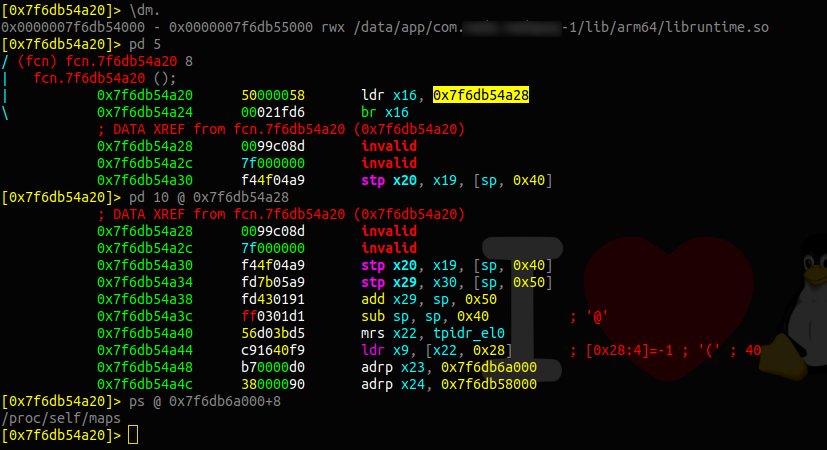Screen dimensions: 827x450
Task: Click opcode bytes ff0301d1
Action: click(x=273, y=316)
